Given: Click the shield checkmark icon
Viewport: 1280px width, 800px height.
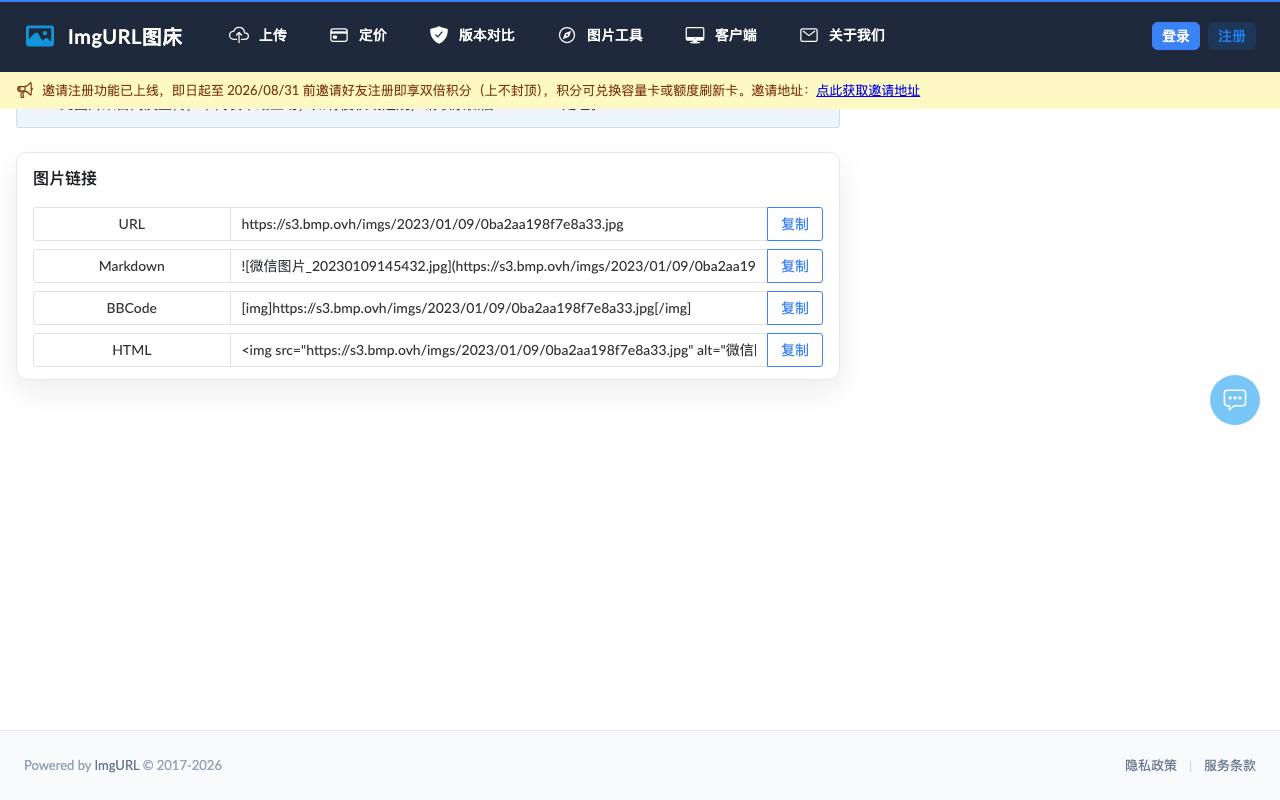Looking at the screenshot, I should click(439, 35).
